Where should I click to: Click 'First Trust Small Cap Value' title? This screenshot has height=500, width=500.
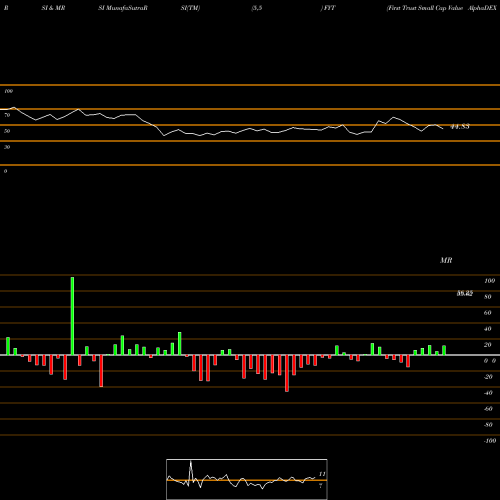click(x=425, y=8)
